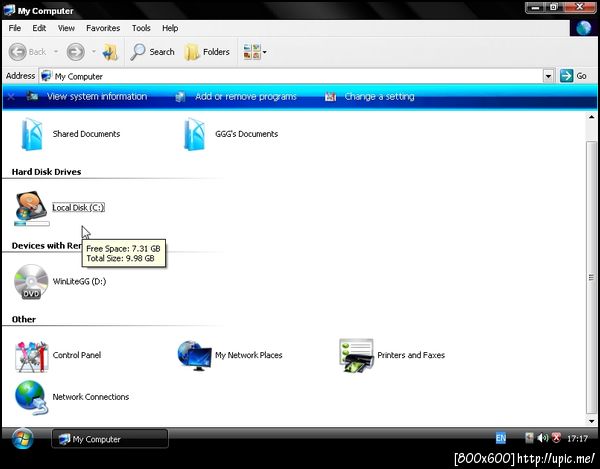Click the Views toolbar icon

252,52
